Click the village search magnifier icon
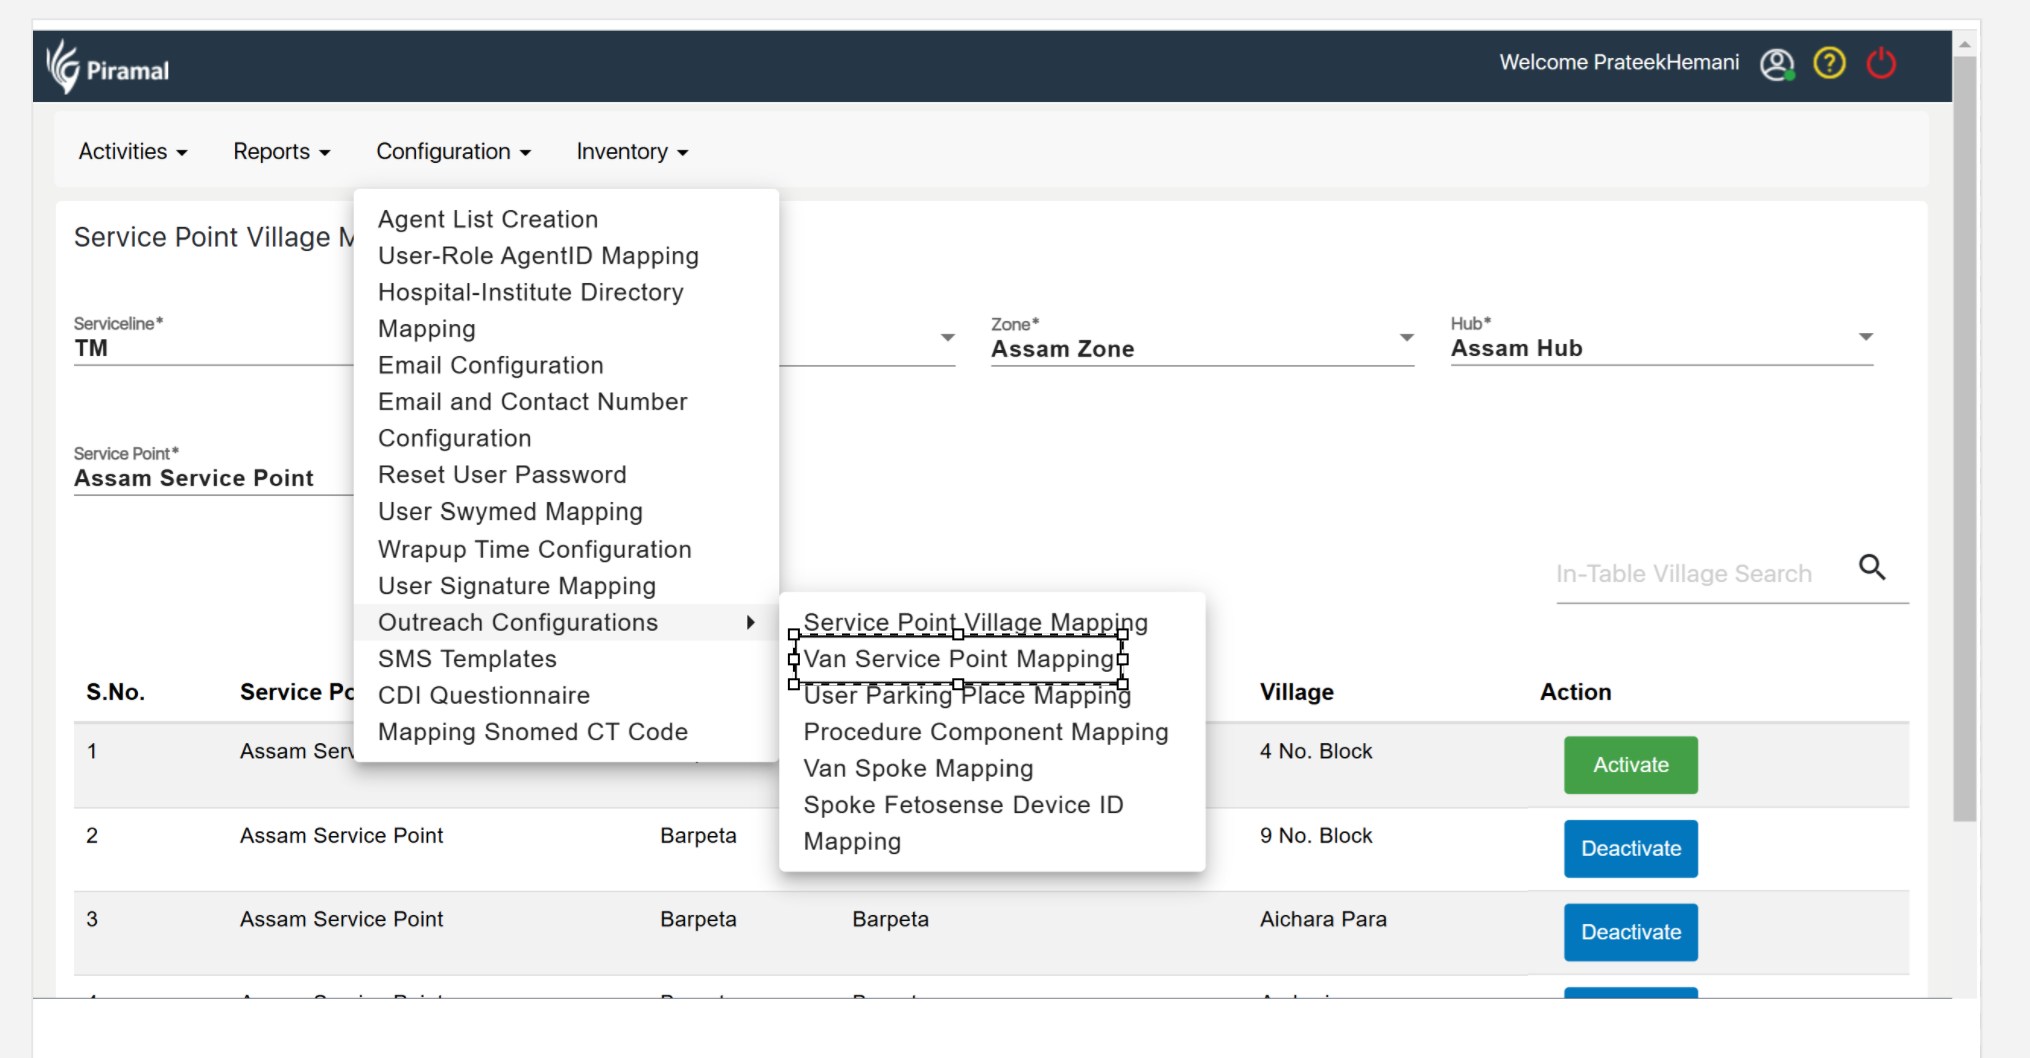This screenshot has width=2030, height=1058. coord(1872,568)
